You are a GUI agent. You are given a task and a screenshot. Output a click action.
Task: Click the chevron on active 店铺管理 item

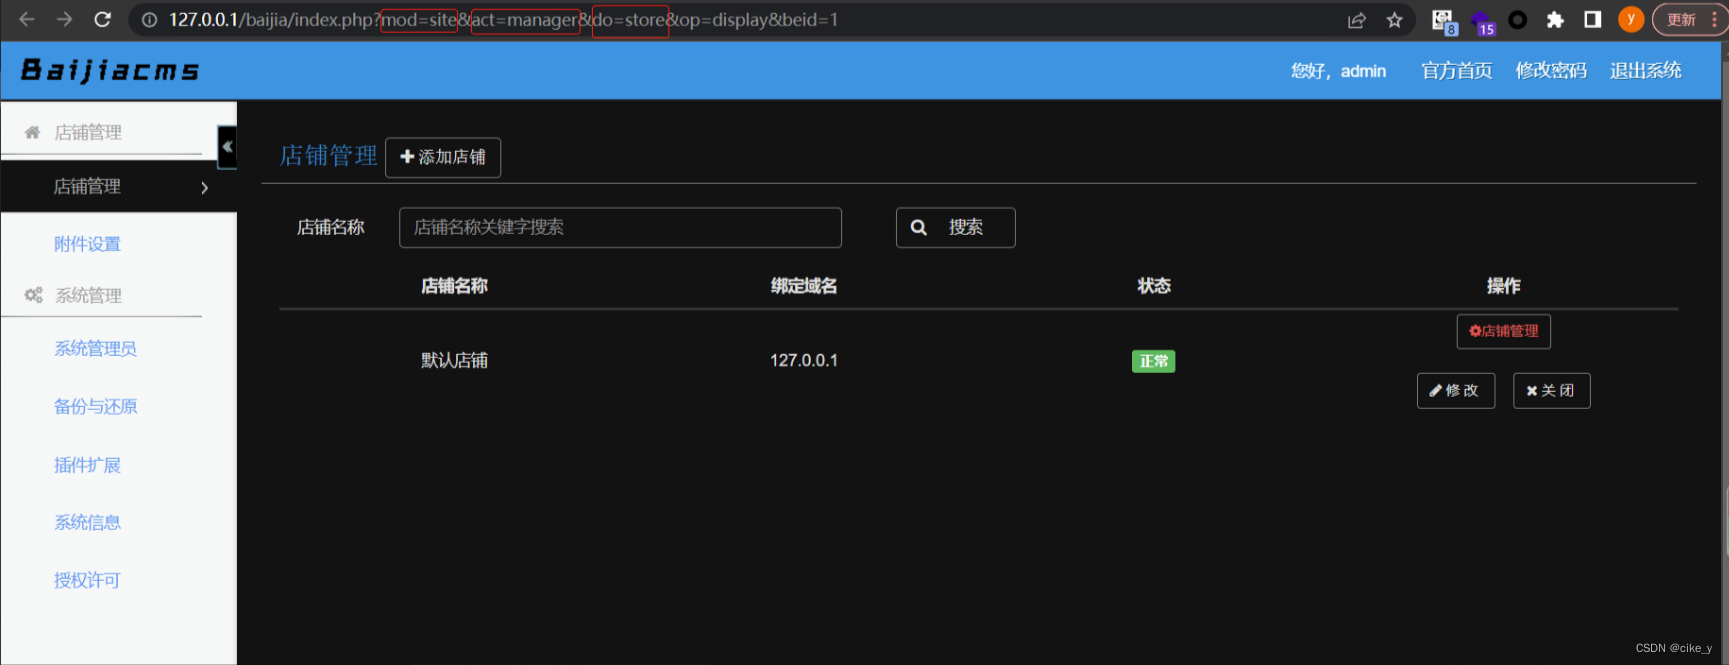pyautogui.click(x=204, y=188)
